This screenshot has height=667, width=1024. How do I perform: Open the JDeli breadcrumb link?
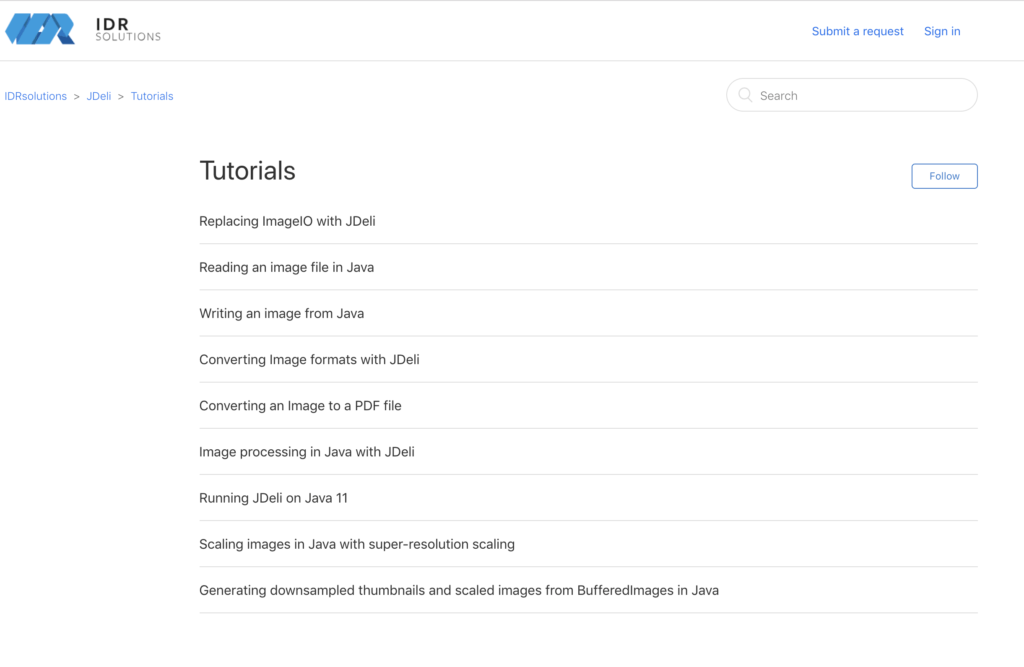(98, 96)
